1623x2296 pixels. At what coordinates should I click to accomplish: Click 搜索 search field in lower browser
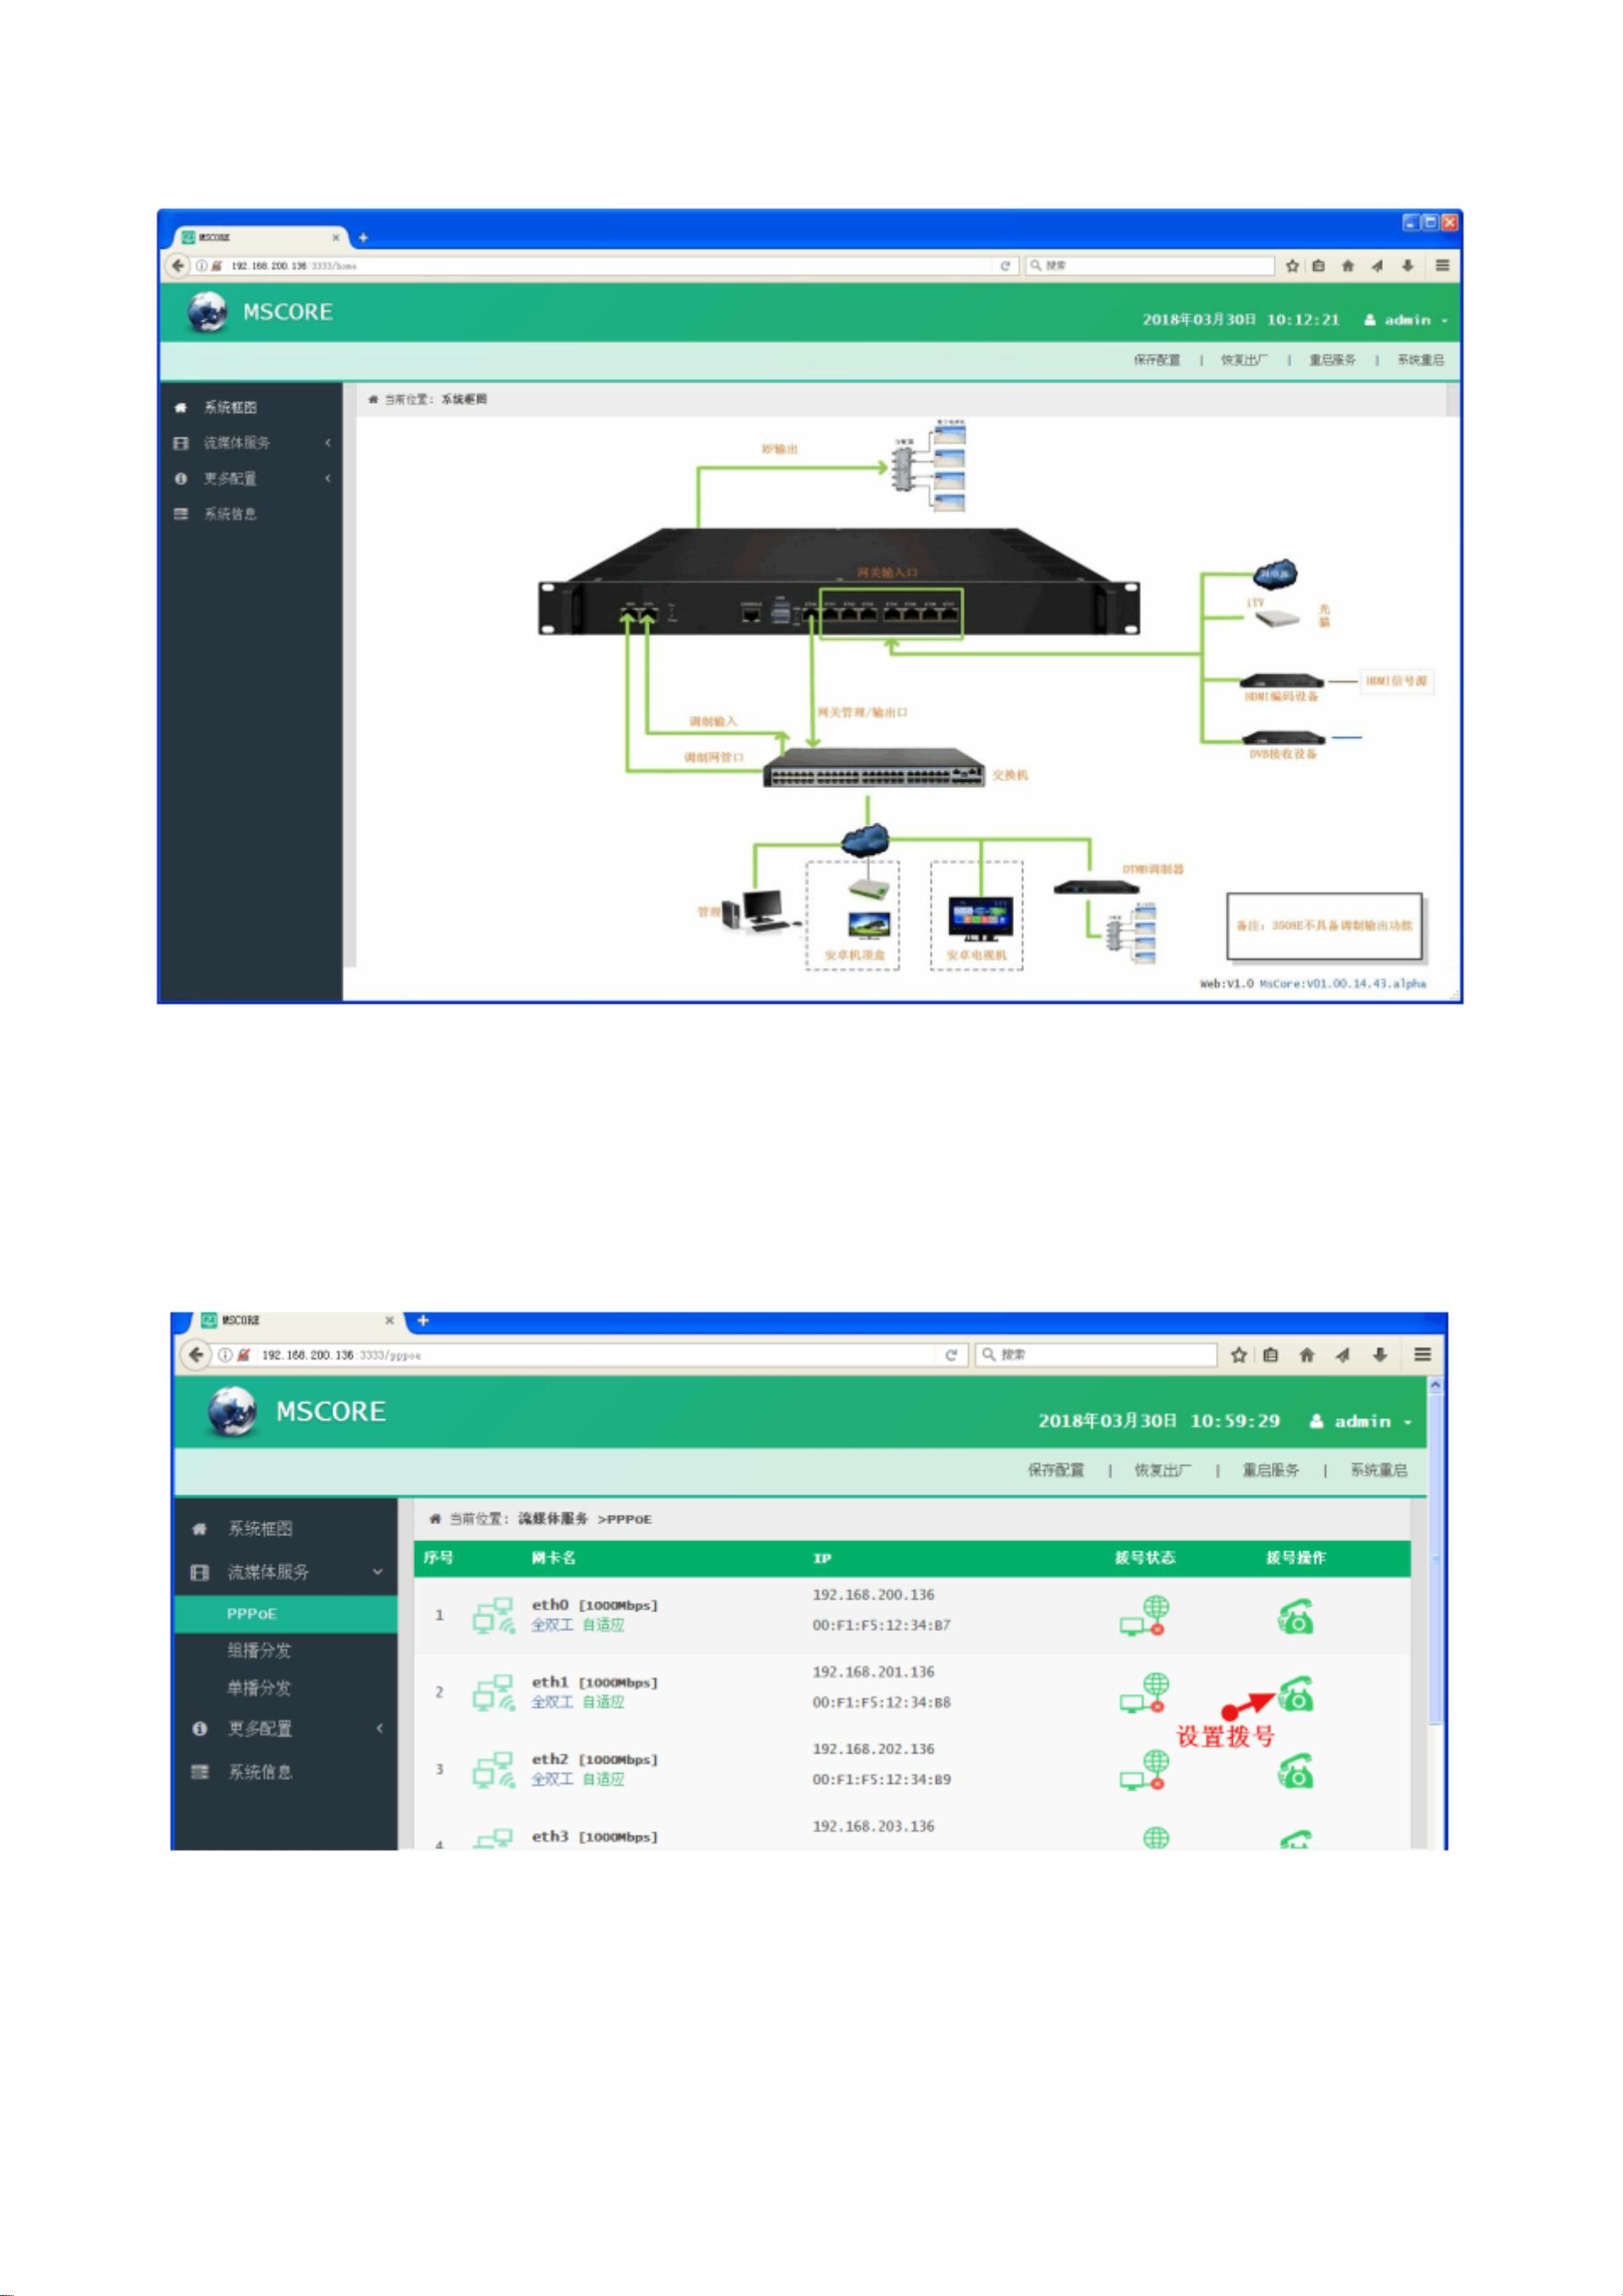click(x=1096, y=1355)
